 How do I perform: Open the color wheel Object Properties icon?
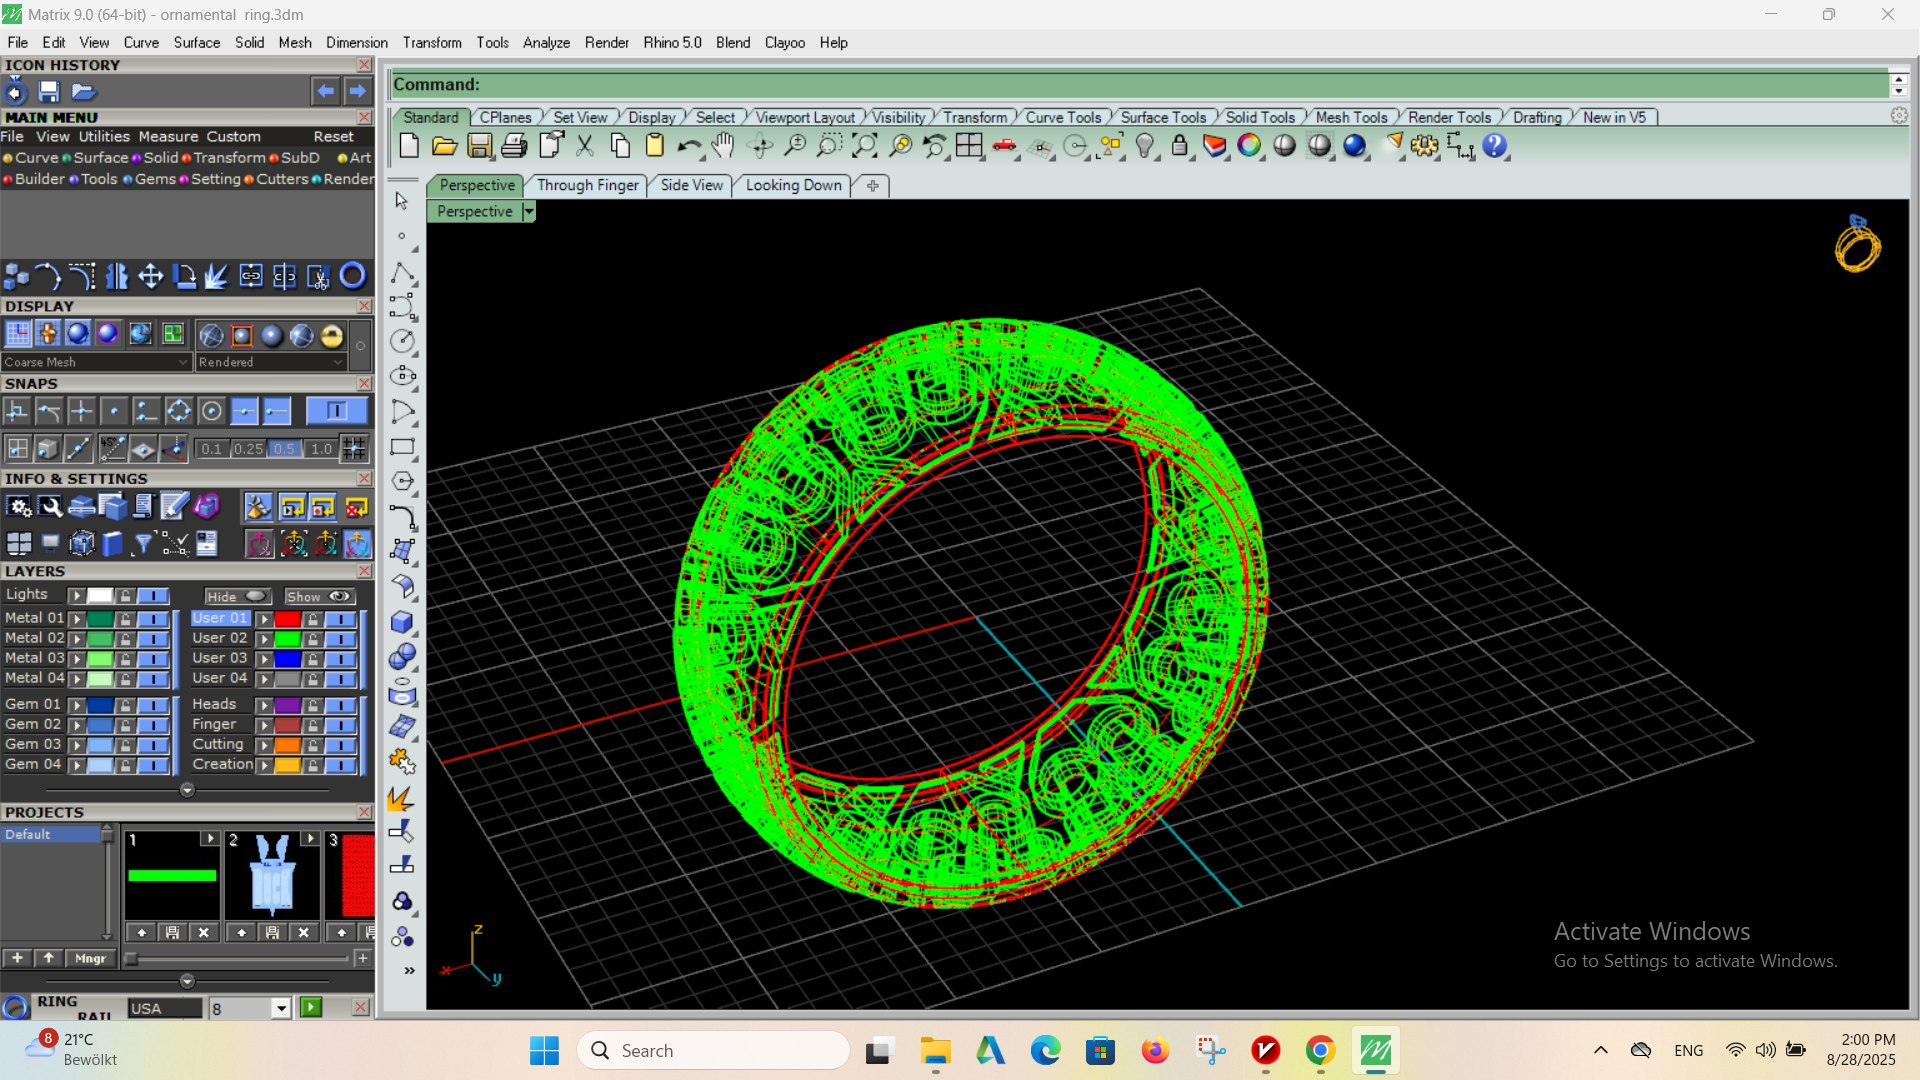1249,146
